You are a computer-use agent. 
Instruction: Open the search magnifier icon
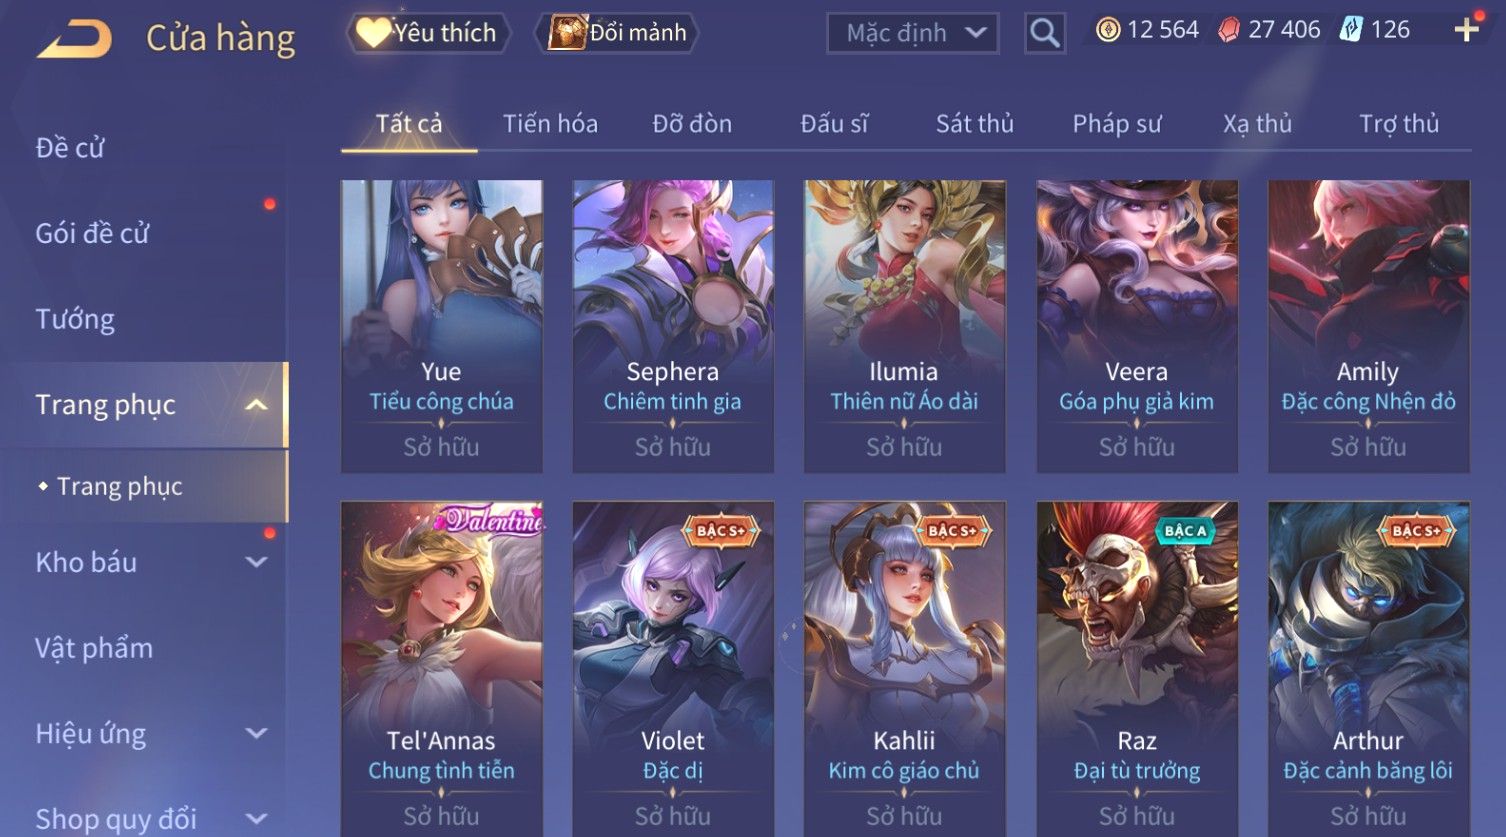1044,33
